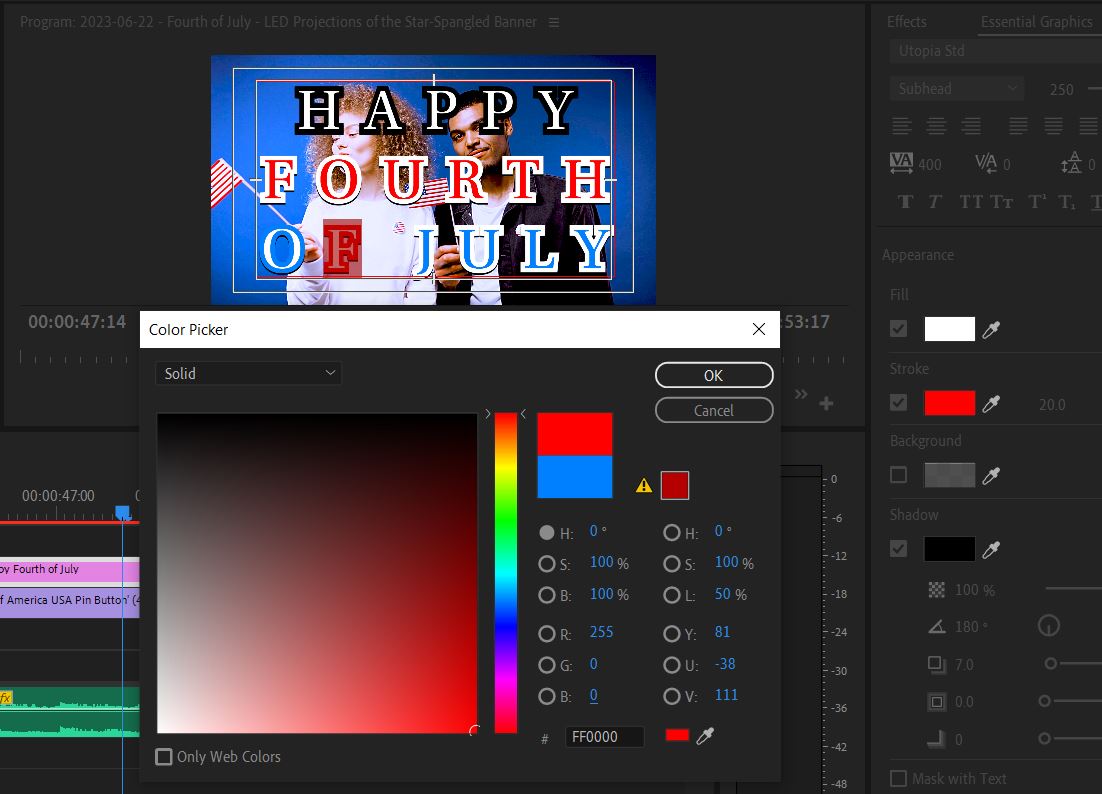Click the blue timeline playhead marker
The width and height of the screenshot is (1102, 794).
pyautogui.click(x=123, y=512)
